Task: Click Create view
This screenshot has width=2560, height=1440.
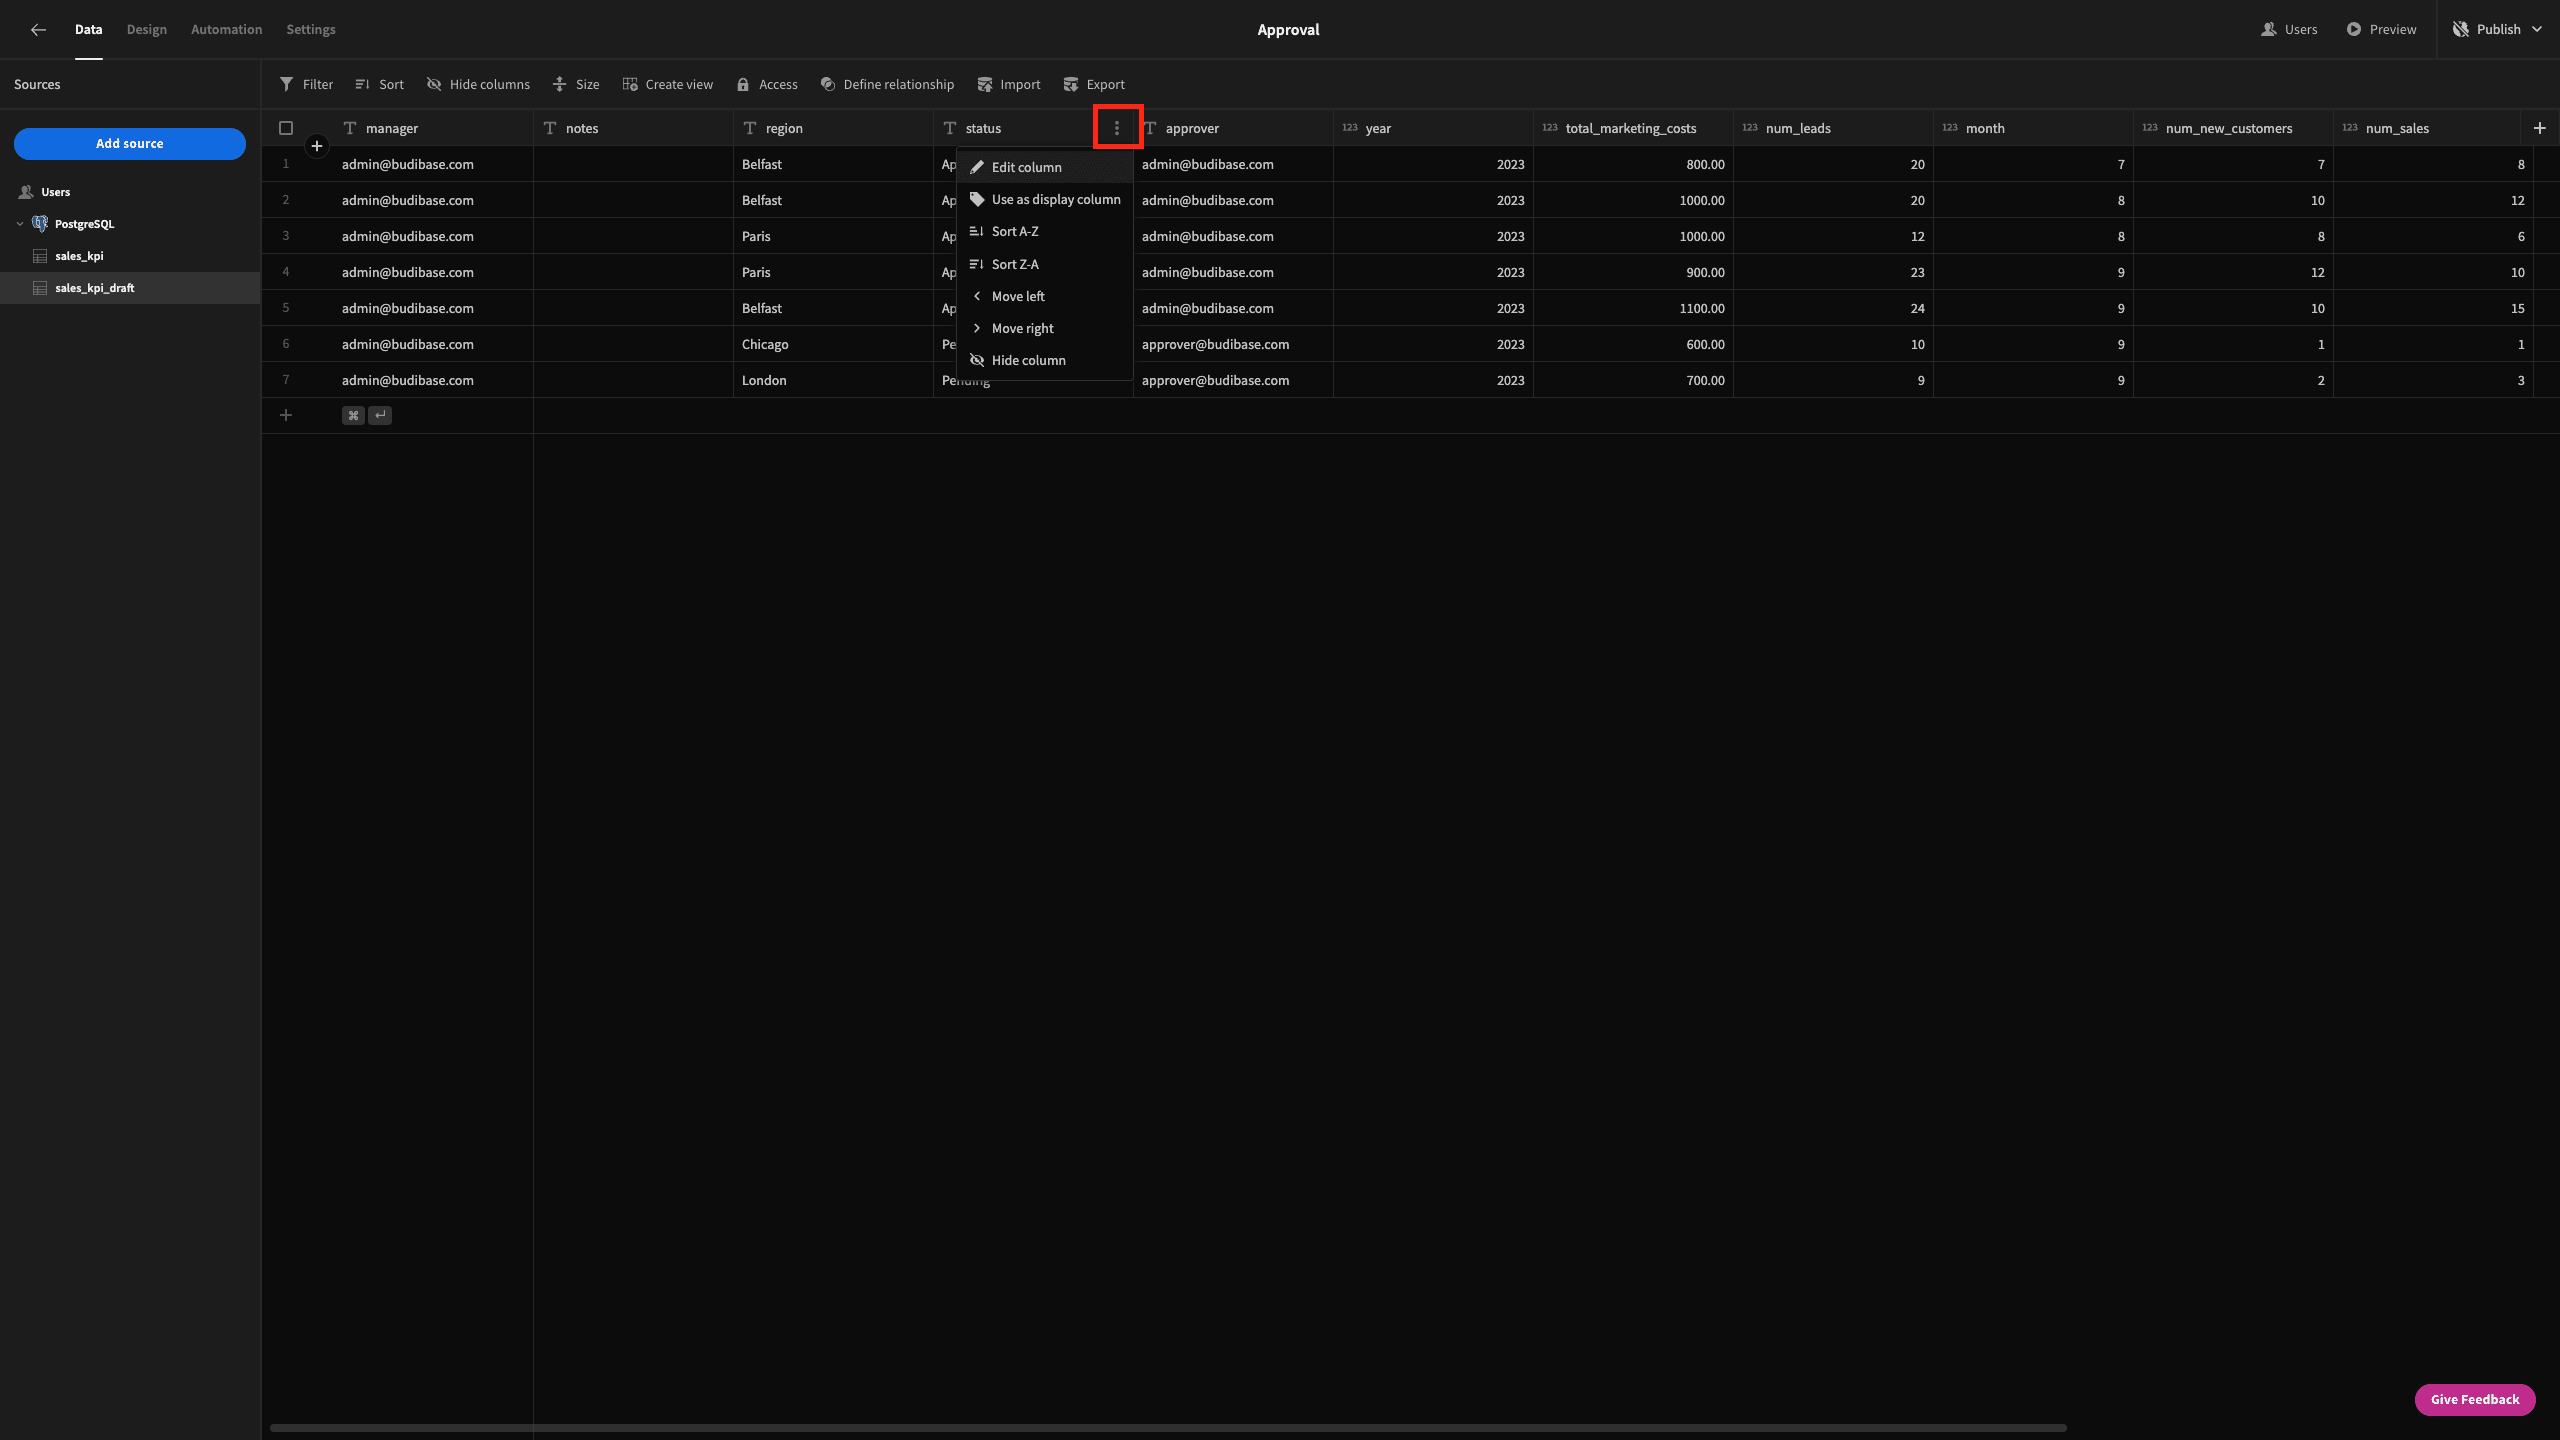Action: tap(668, 85)
